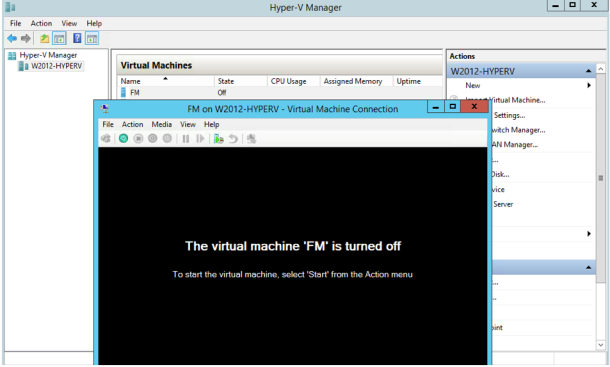The height and width of the screenshot is (367, 610).
Task: Click New in the Actions pane
Action: click(473, 85)
